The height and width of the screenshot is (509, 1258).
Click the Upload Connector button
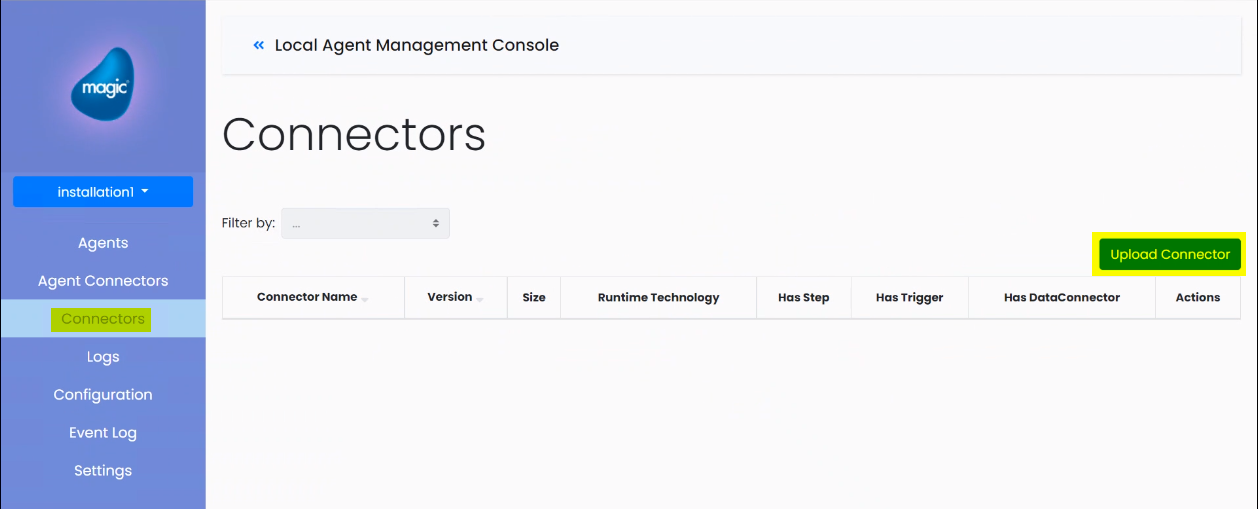click(x=1170, y=255)
